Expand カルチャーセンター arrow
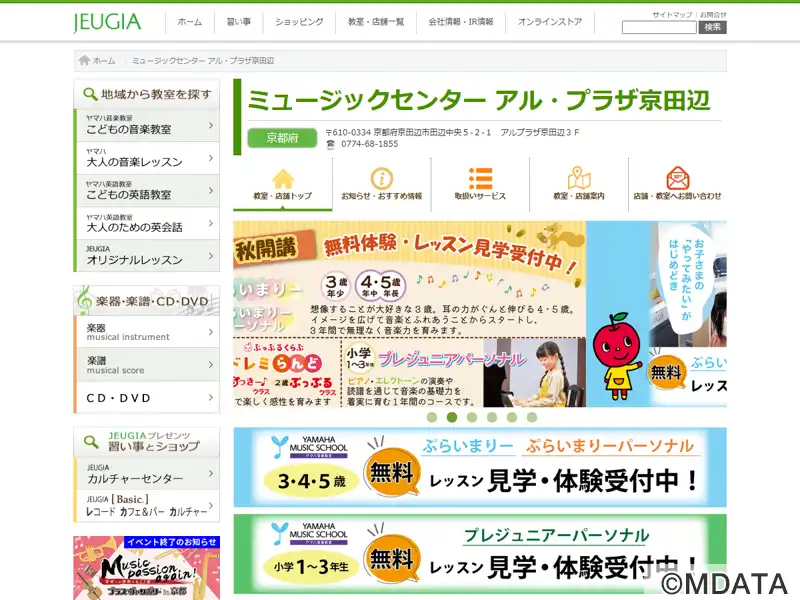 [x=211, y=473]
